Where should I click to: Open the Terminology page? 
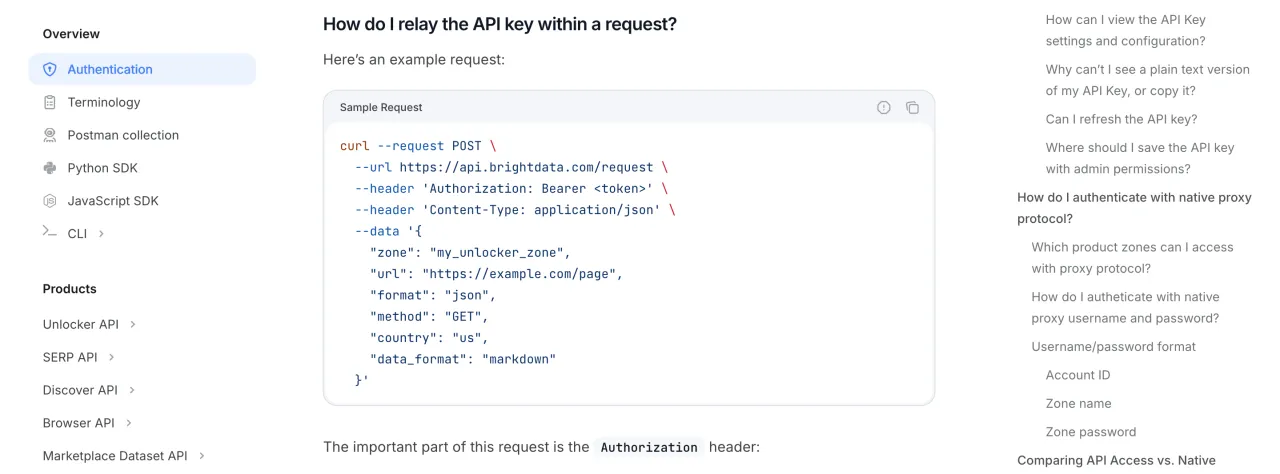click(104, 102)
